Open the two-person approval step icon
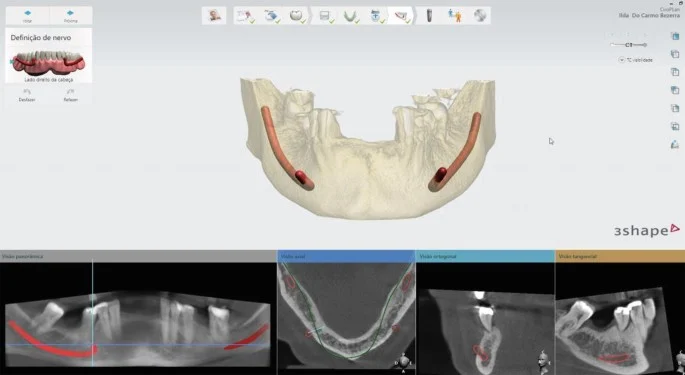 pyautogui.click(x=455, y=16)
